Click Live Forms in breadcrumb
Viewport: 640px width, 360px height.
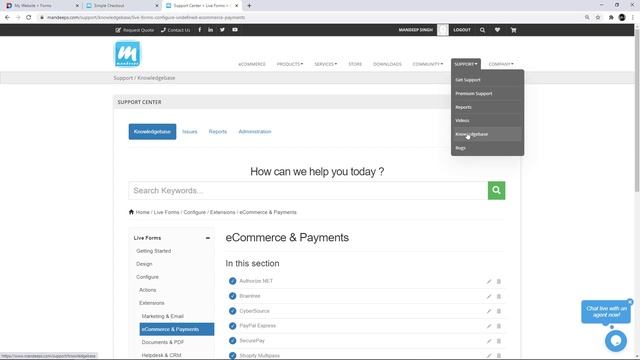pos(166,212)
